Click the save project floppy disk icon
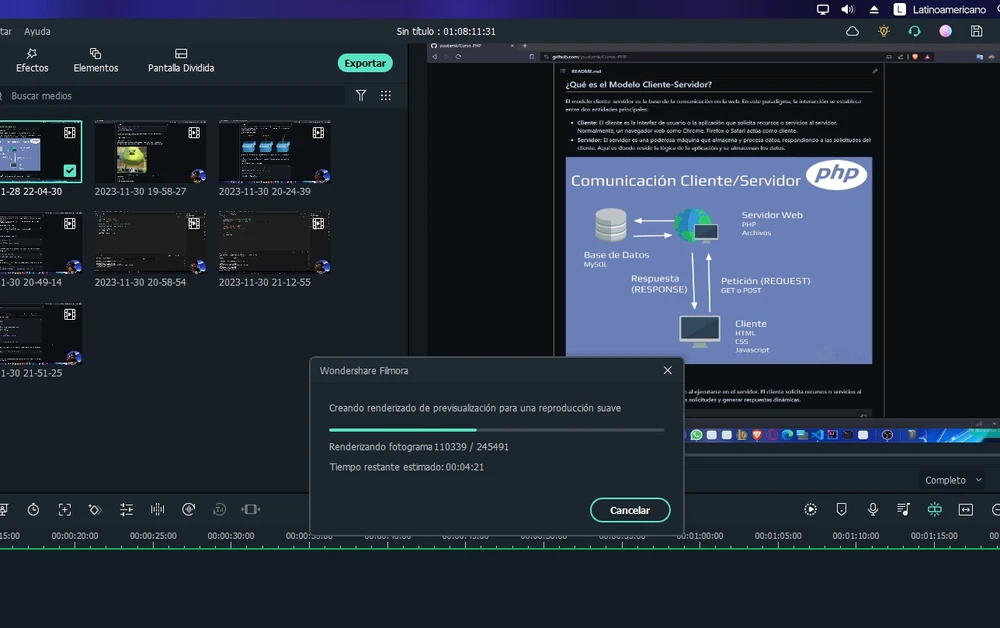Screen dimensions: 1000x628 click(x=977, y=31)
